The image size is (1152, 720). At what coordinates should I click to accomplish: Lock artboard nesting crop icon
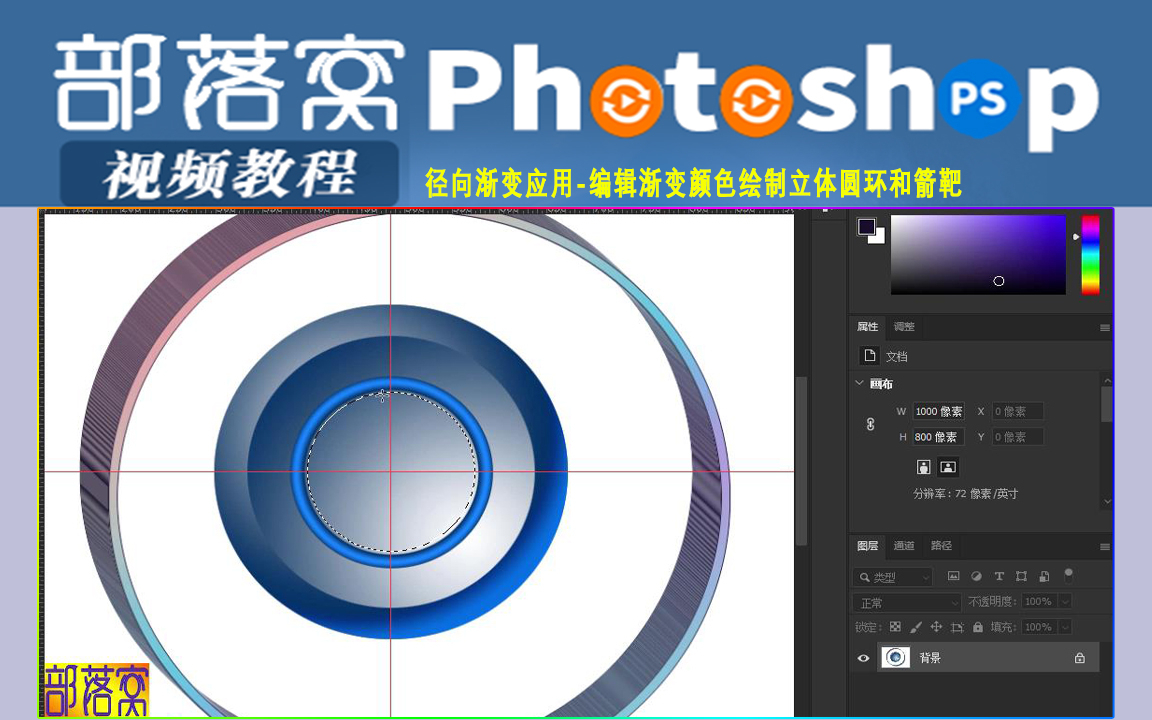tap(957, 627)
